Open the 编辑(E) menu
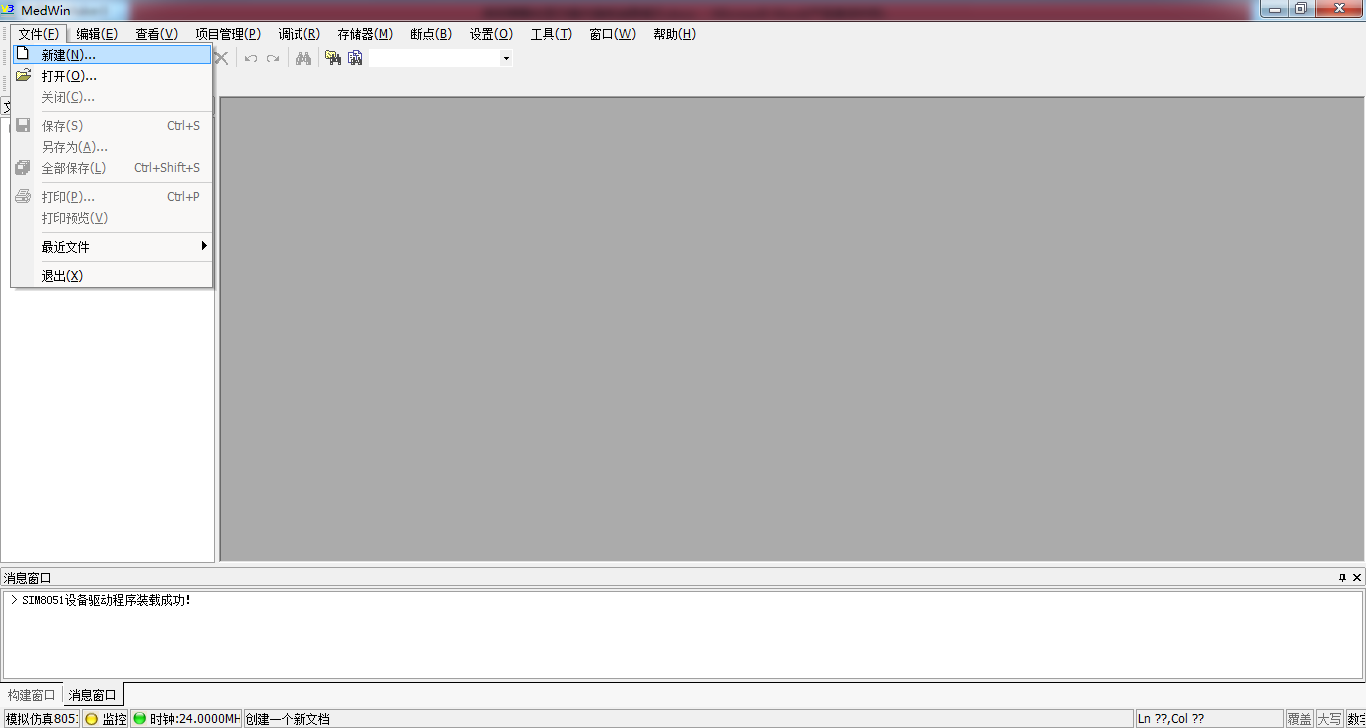The height and width of the screenshot is (728, 1366). [97, 34]
